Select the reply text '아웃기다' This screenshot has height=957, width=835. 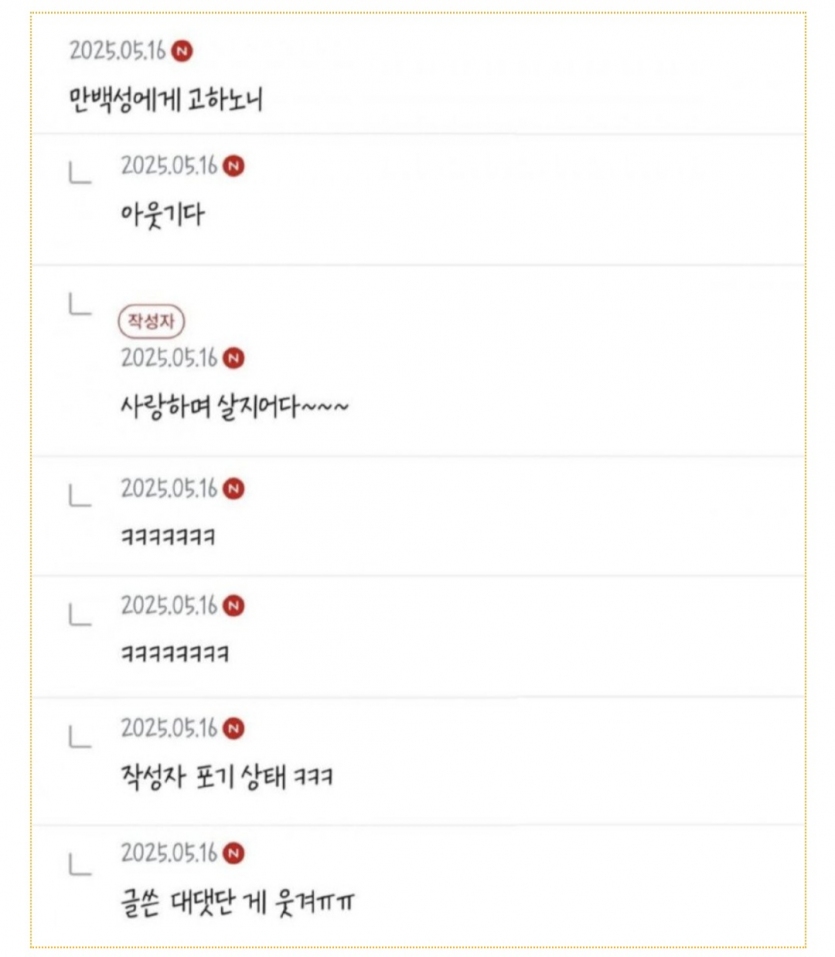pyautogui.click(x=162, y=215)
